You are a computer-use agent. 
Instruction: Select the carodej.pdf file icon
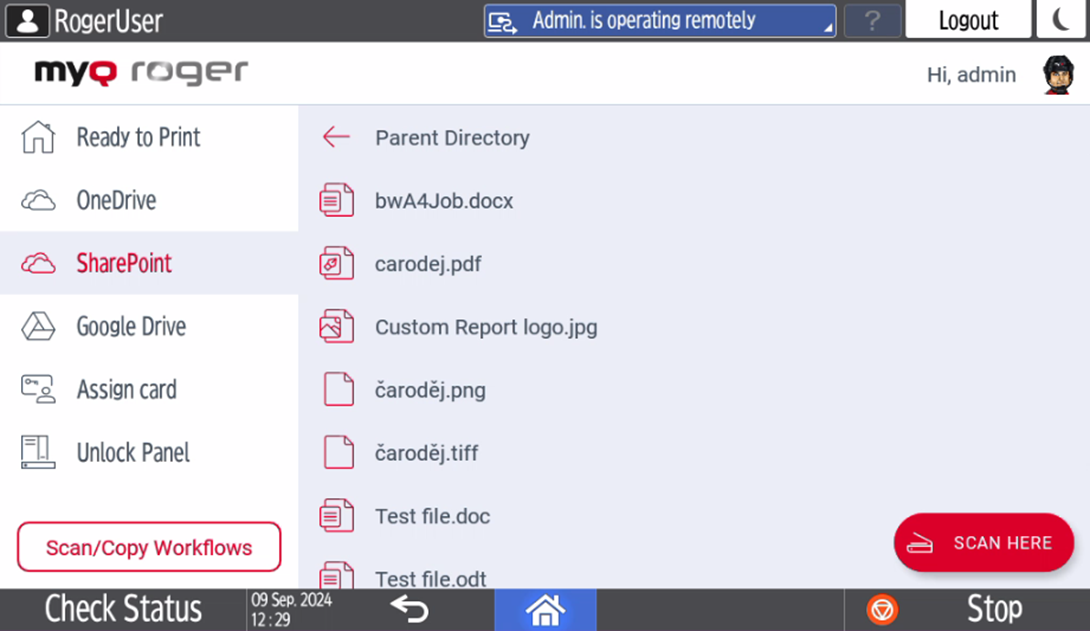[337, 264]
